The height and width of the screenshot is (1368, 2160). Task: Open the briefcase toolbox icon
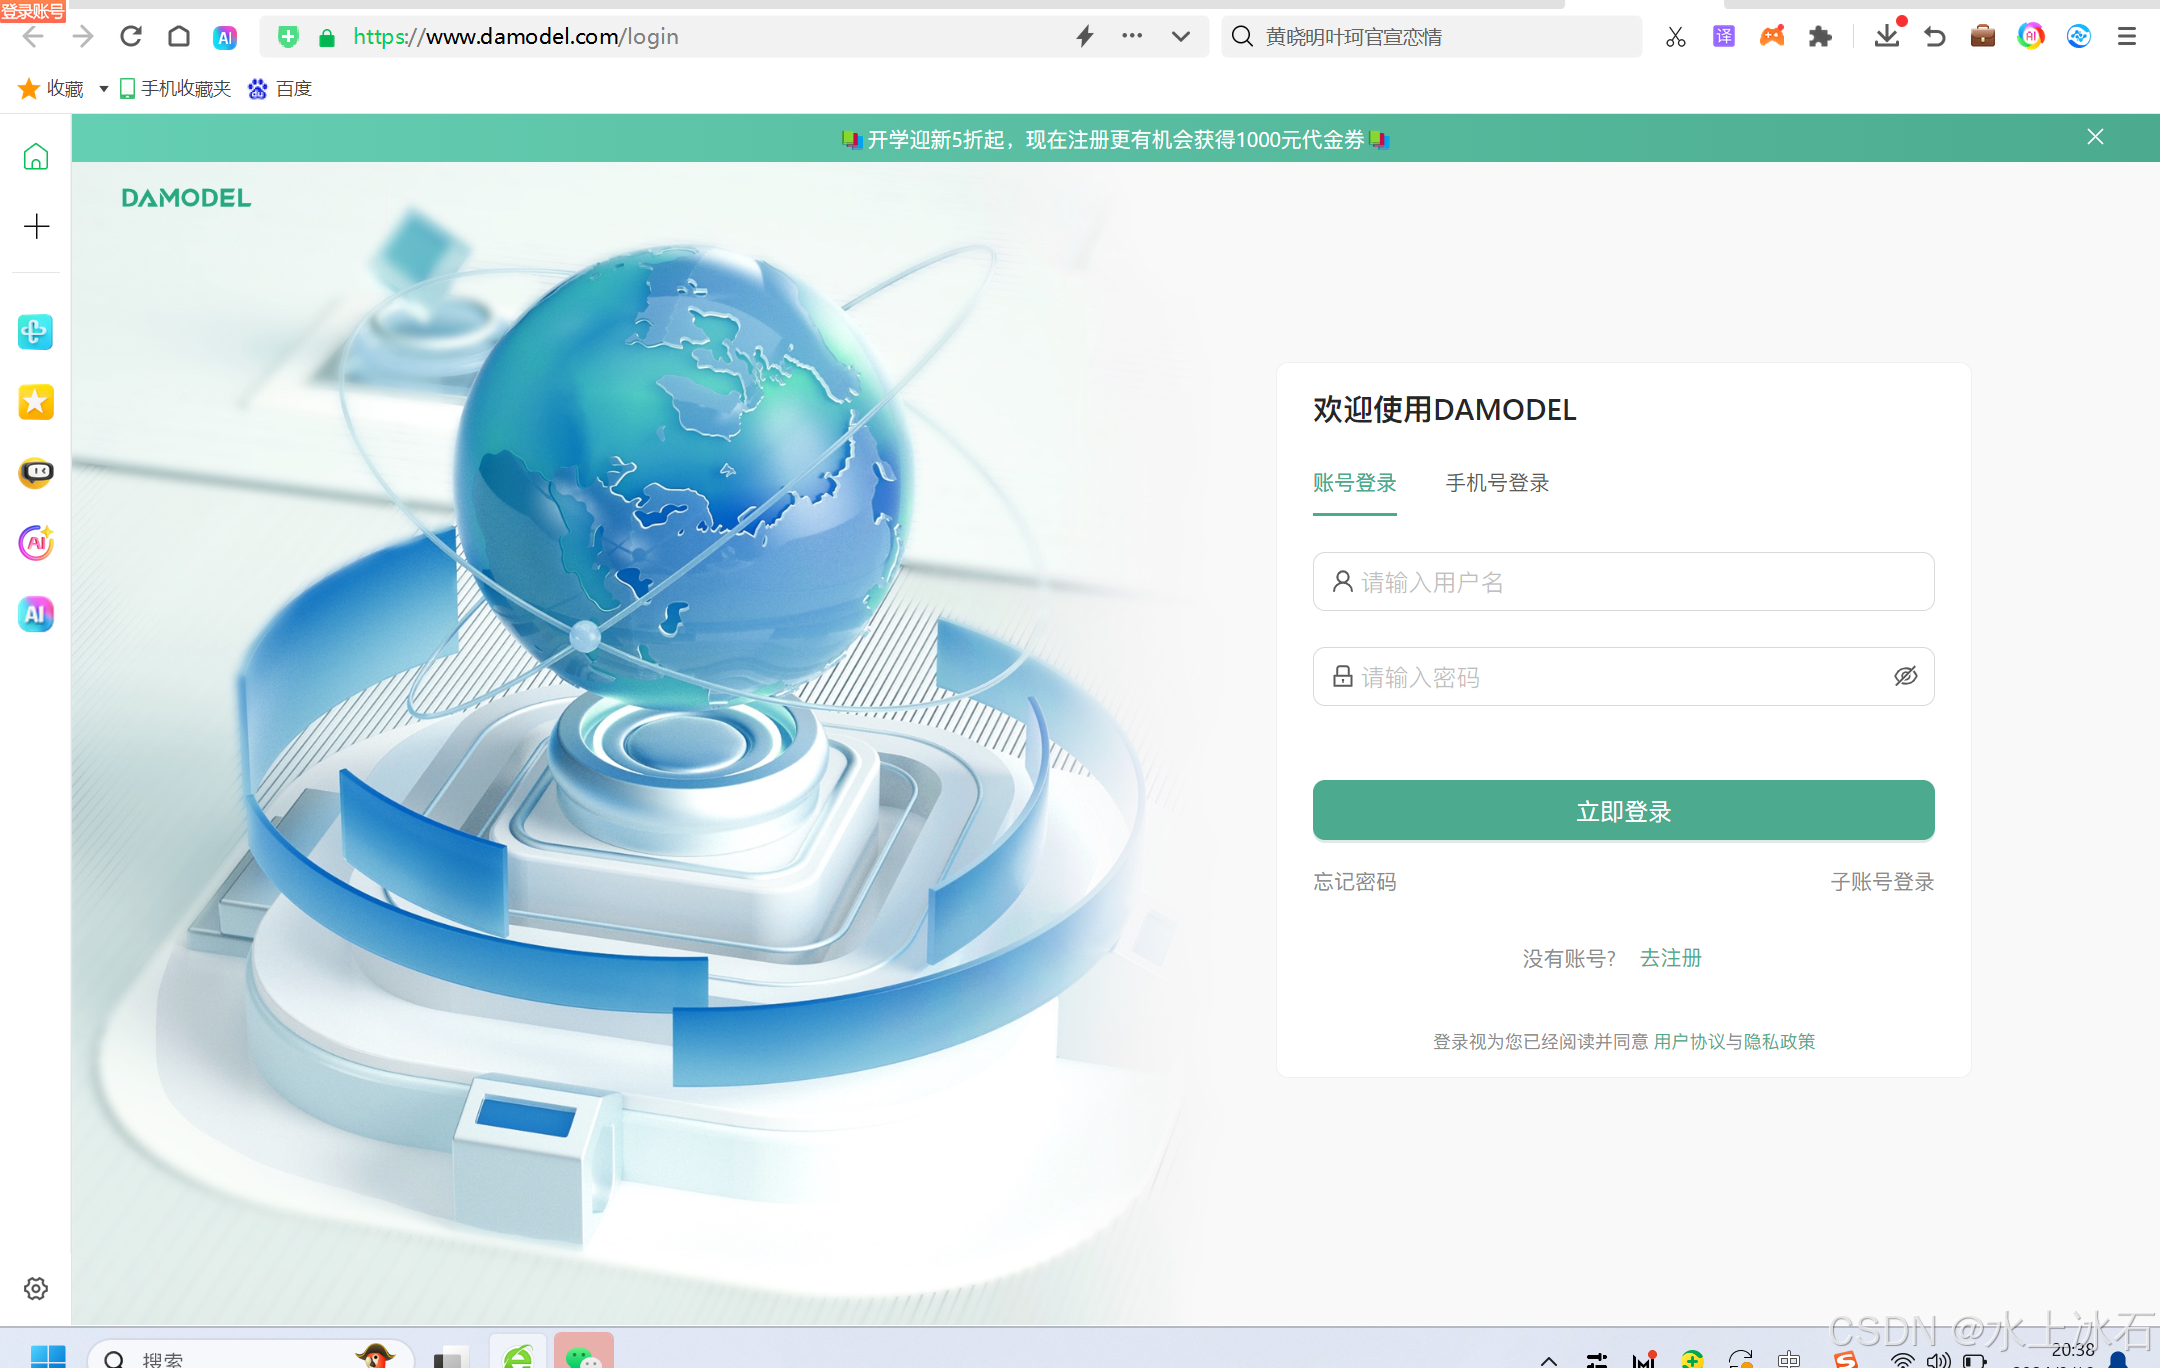click(1983, 37)
